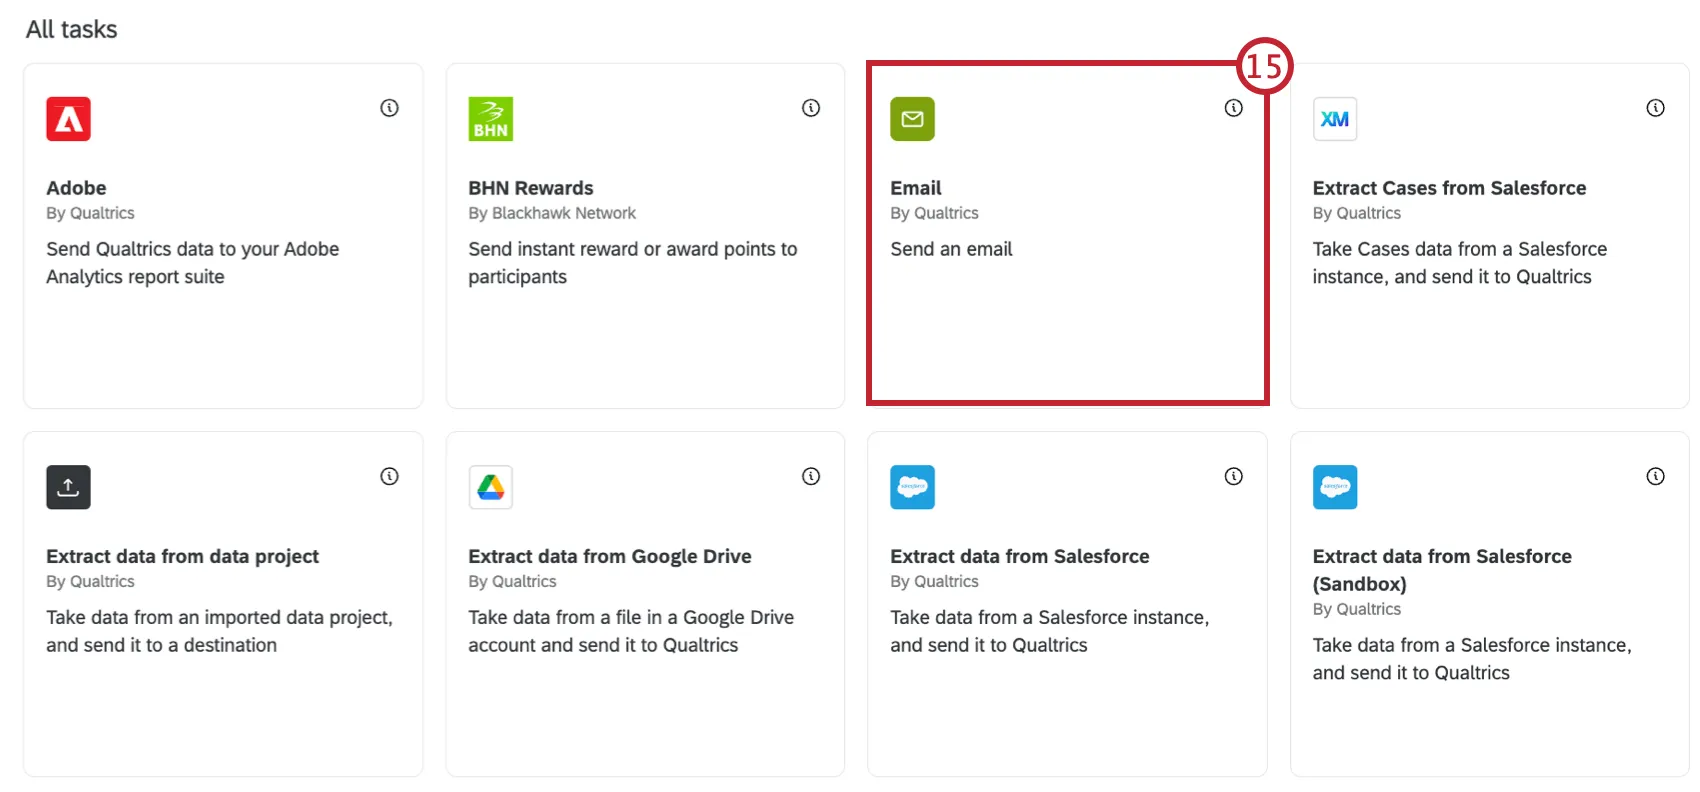
Task: Open info for the Adobe task
Action: 389,108
